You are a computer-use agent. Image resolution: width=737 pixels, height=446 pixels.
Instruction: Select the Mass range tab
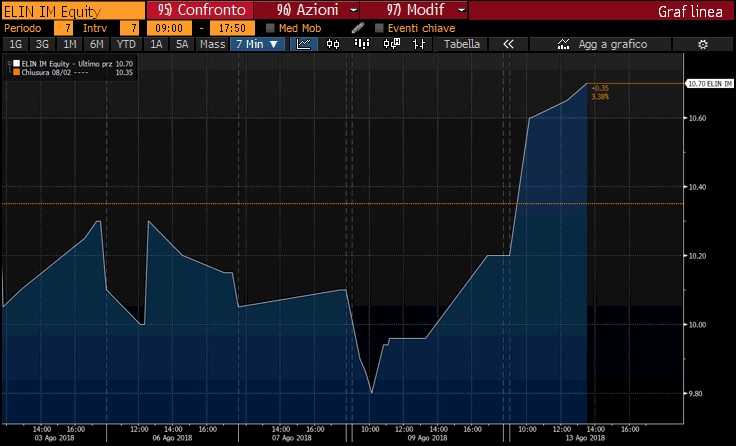212,44
